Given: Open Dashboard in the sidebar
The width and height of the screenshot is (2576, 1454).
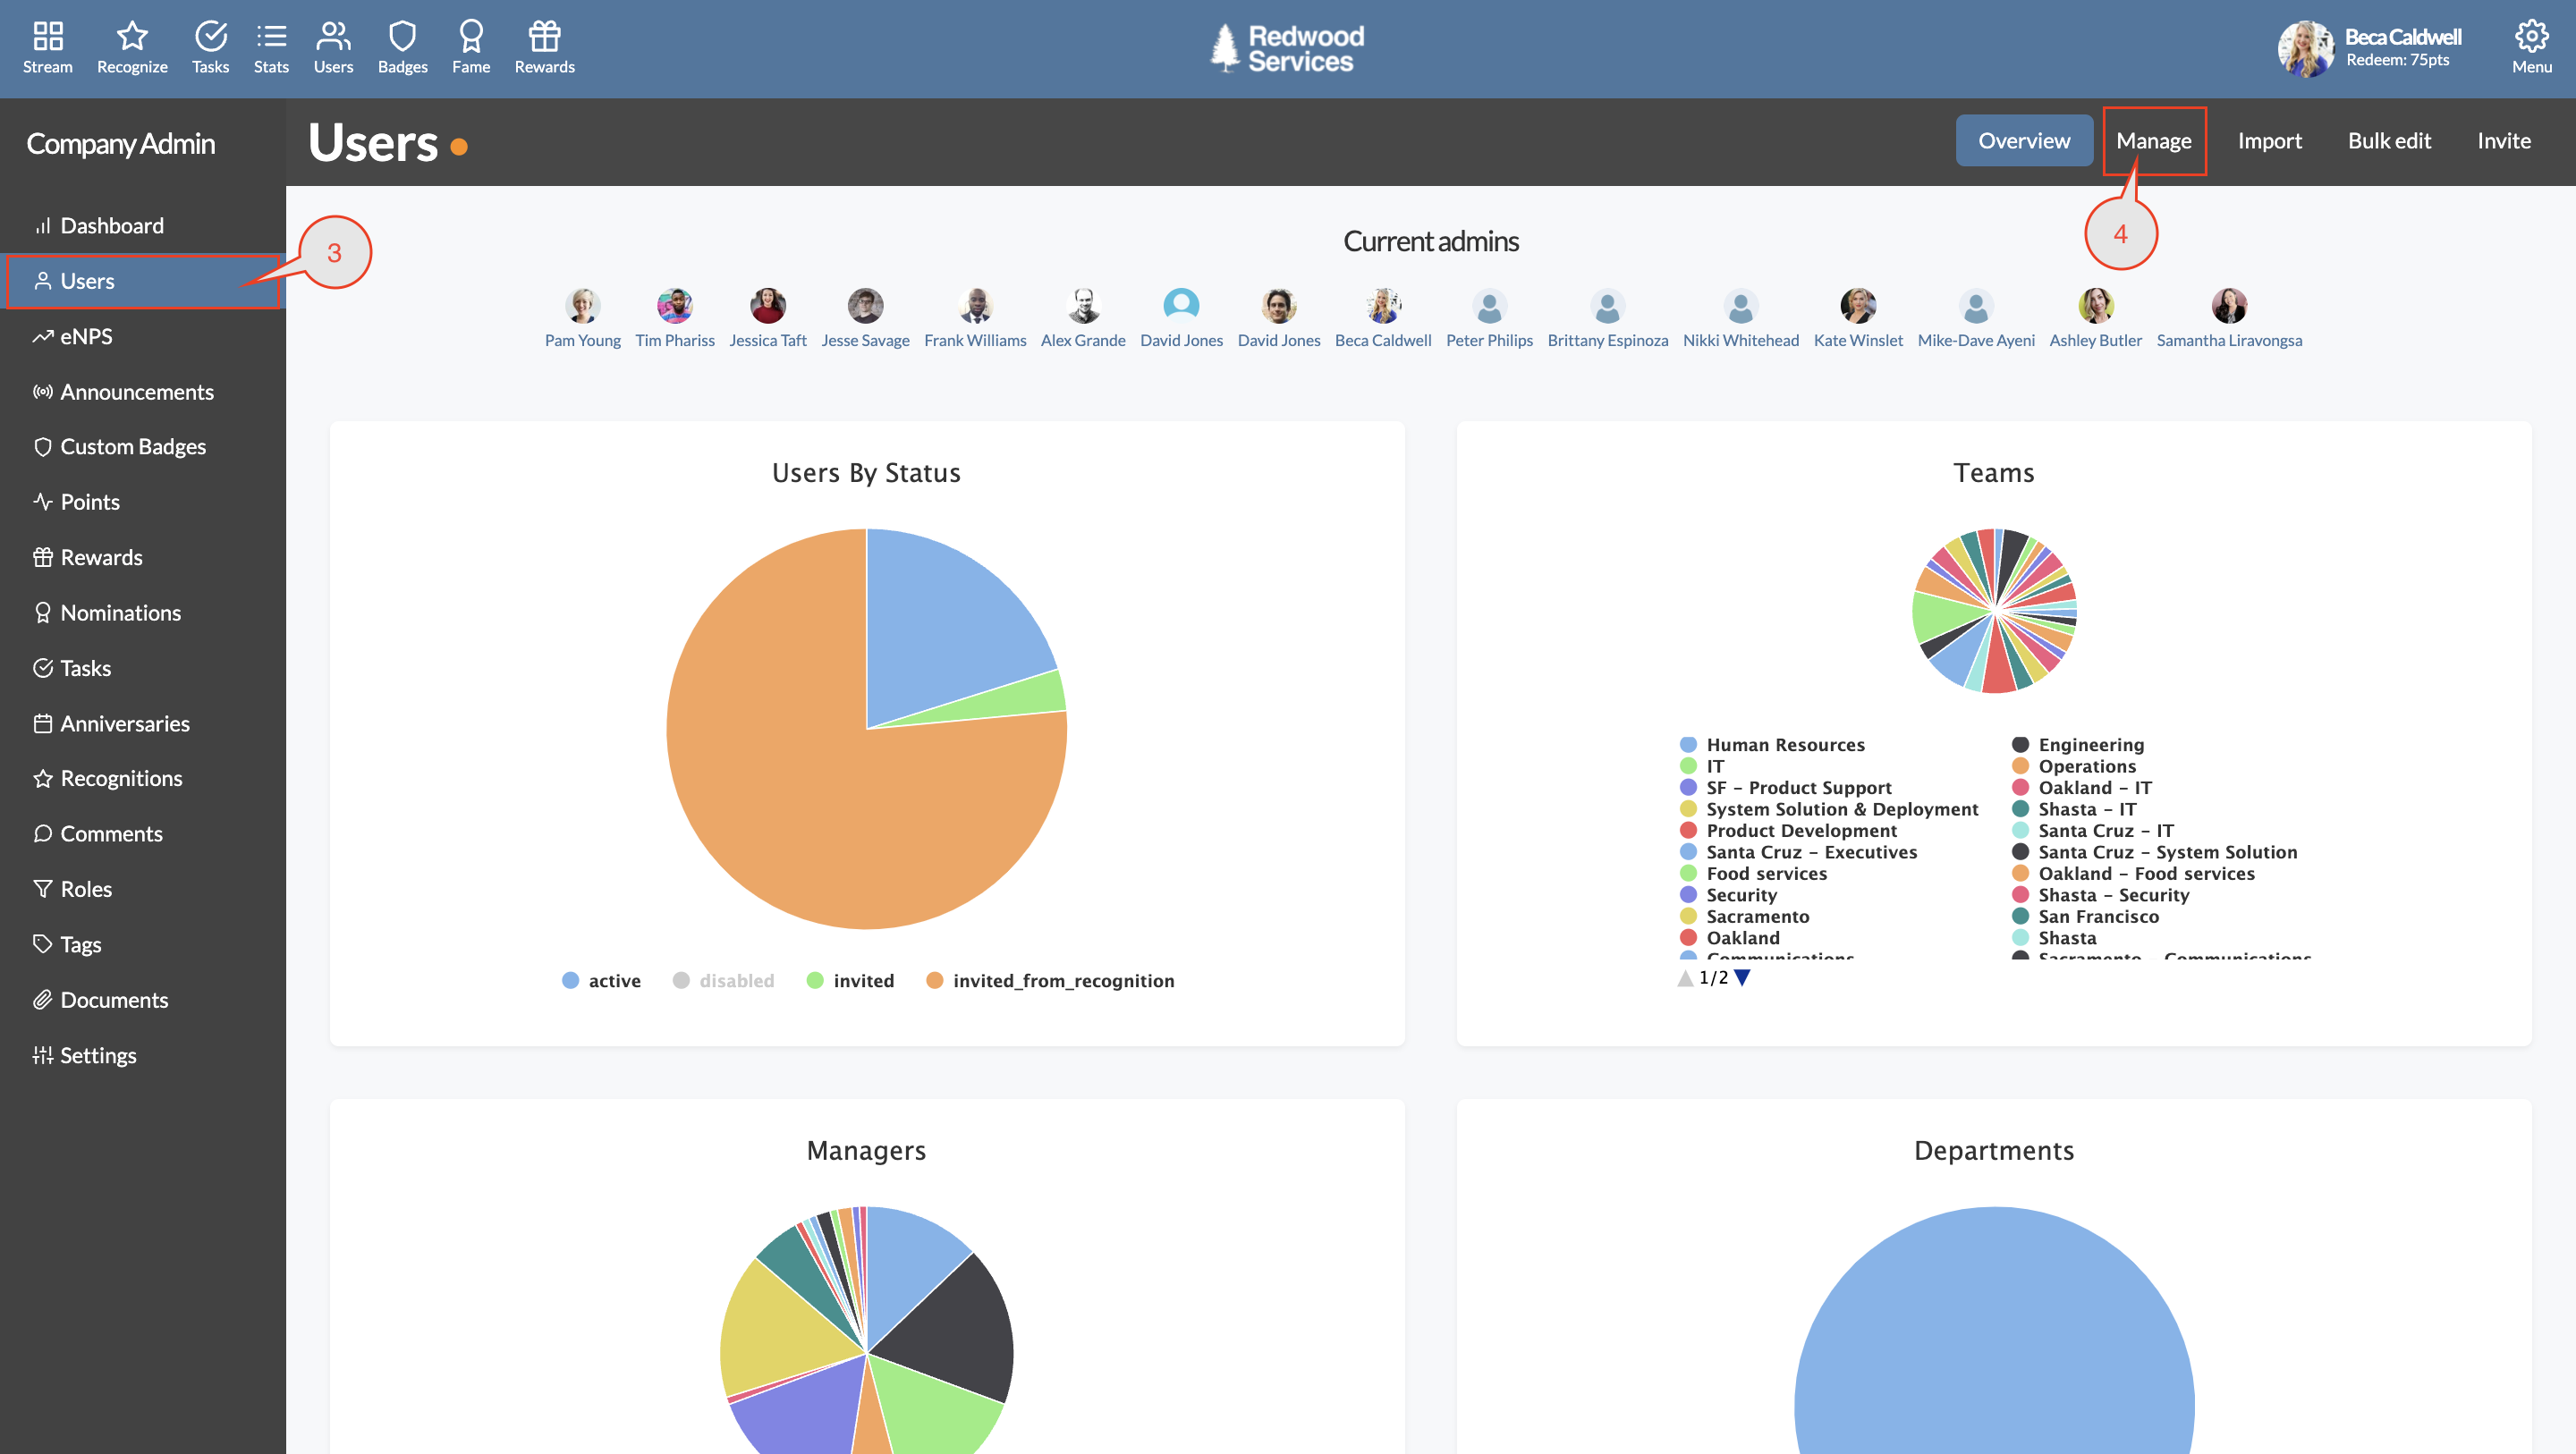Looking at the screenshot, I should tap(143, 225).
